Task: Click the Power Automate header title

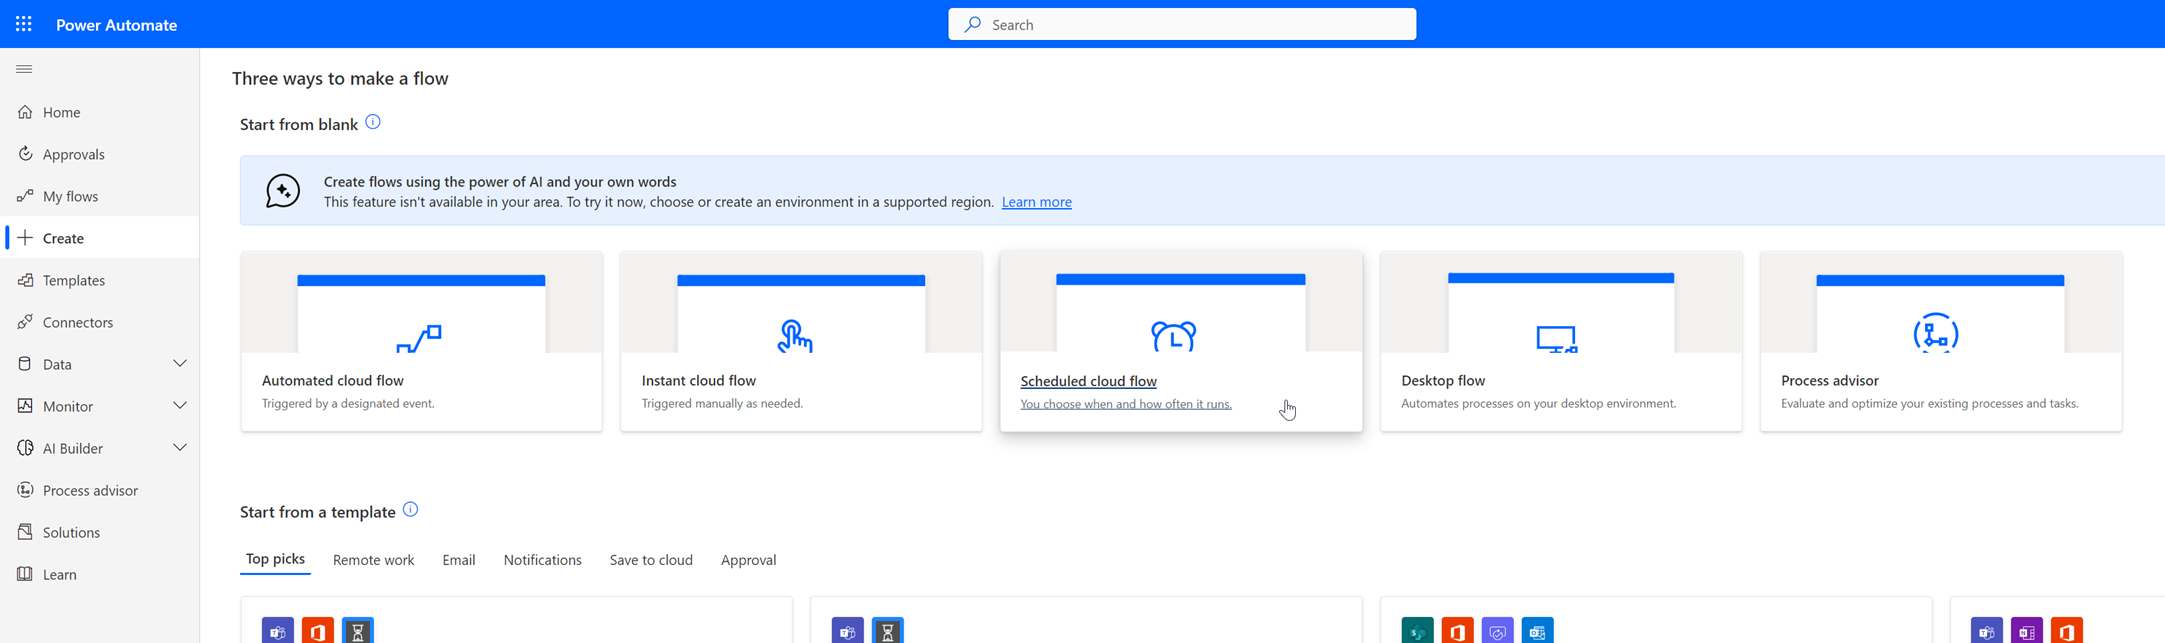Action: [x=117, y=24]
